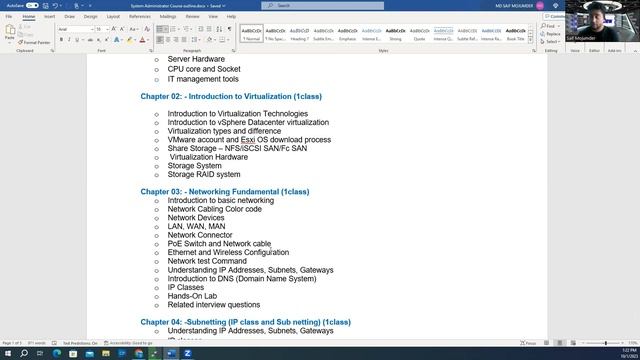Click Increase Font Size icon
This screenshot has height=360, width=640.
point(114,29)
